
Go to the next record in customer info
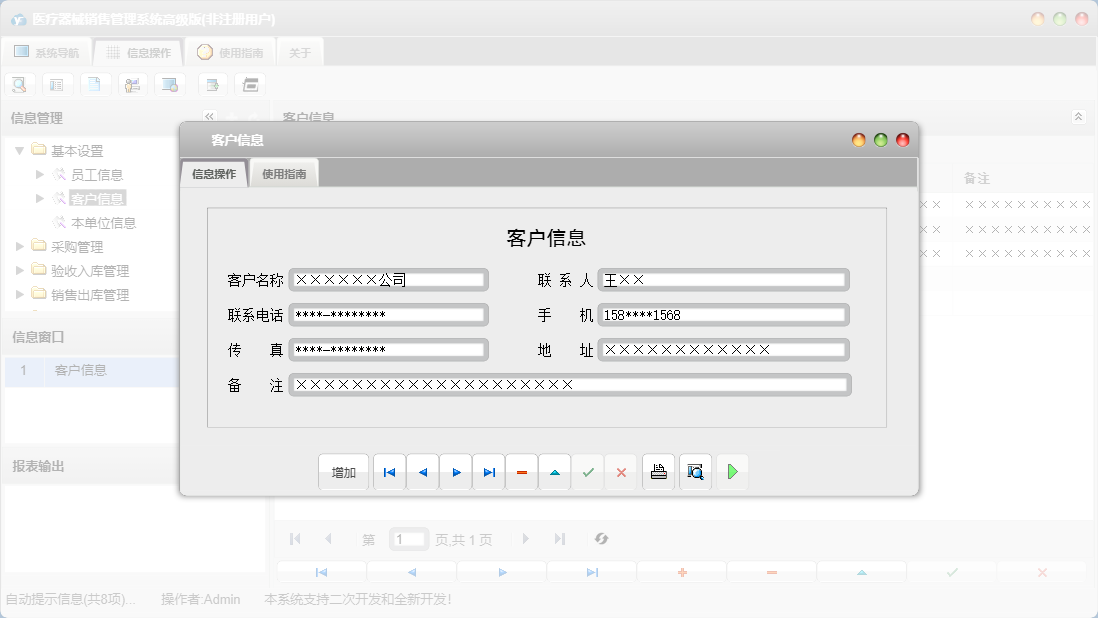click(456, 471)
